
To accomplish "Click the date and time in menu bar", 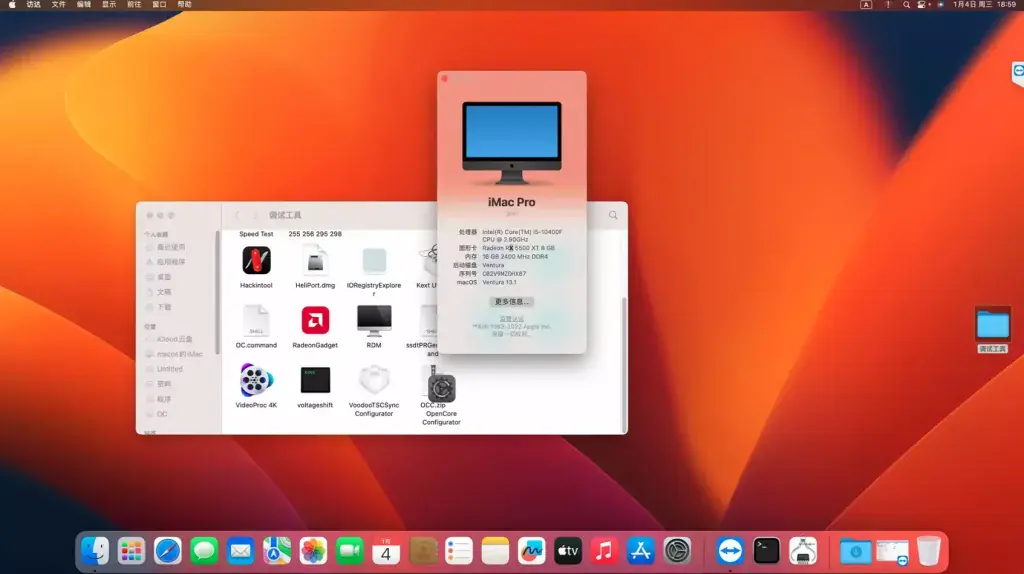I will pyautogui.click(x=984, y=5).
